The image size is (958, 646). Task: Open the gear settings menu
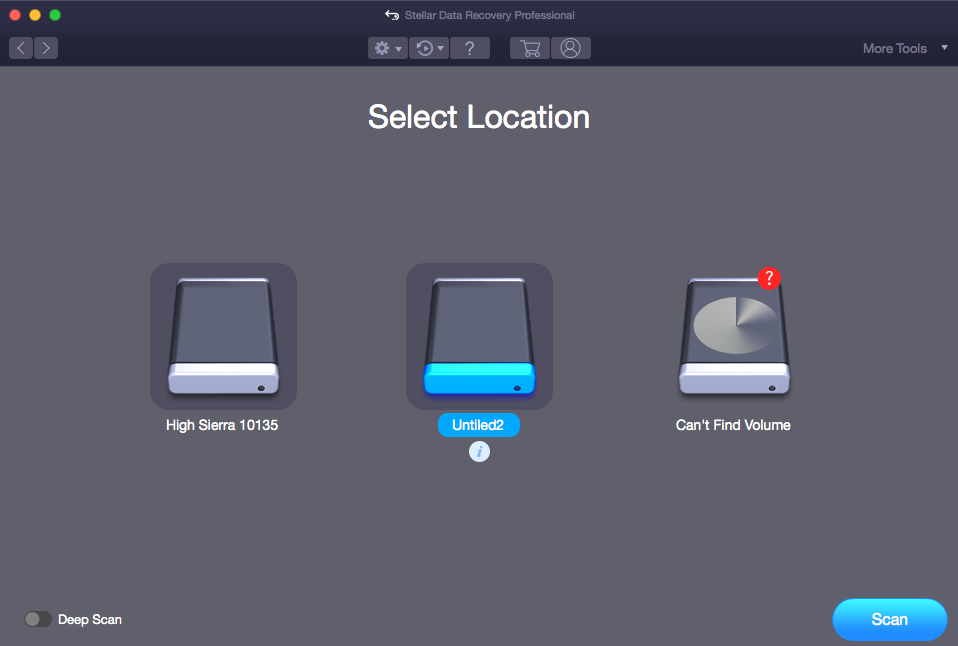click(x=388, y=48)
